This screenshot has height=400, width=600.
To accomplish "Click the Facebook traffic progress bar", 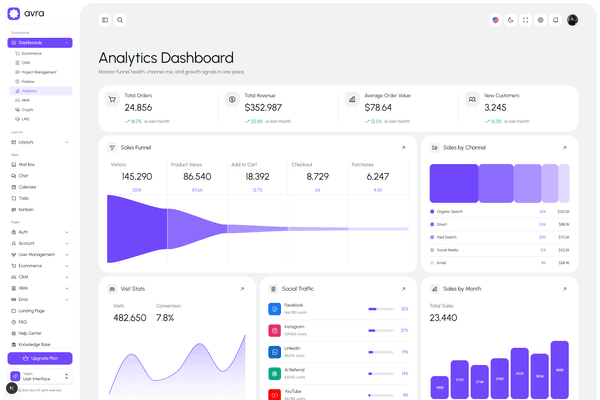I will pos(381,309).
